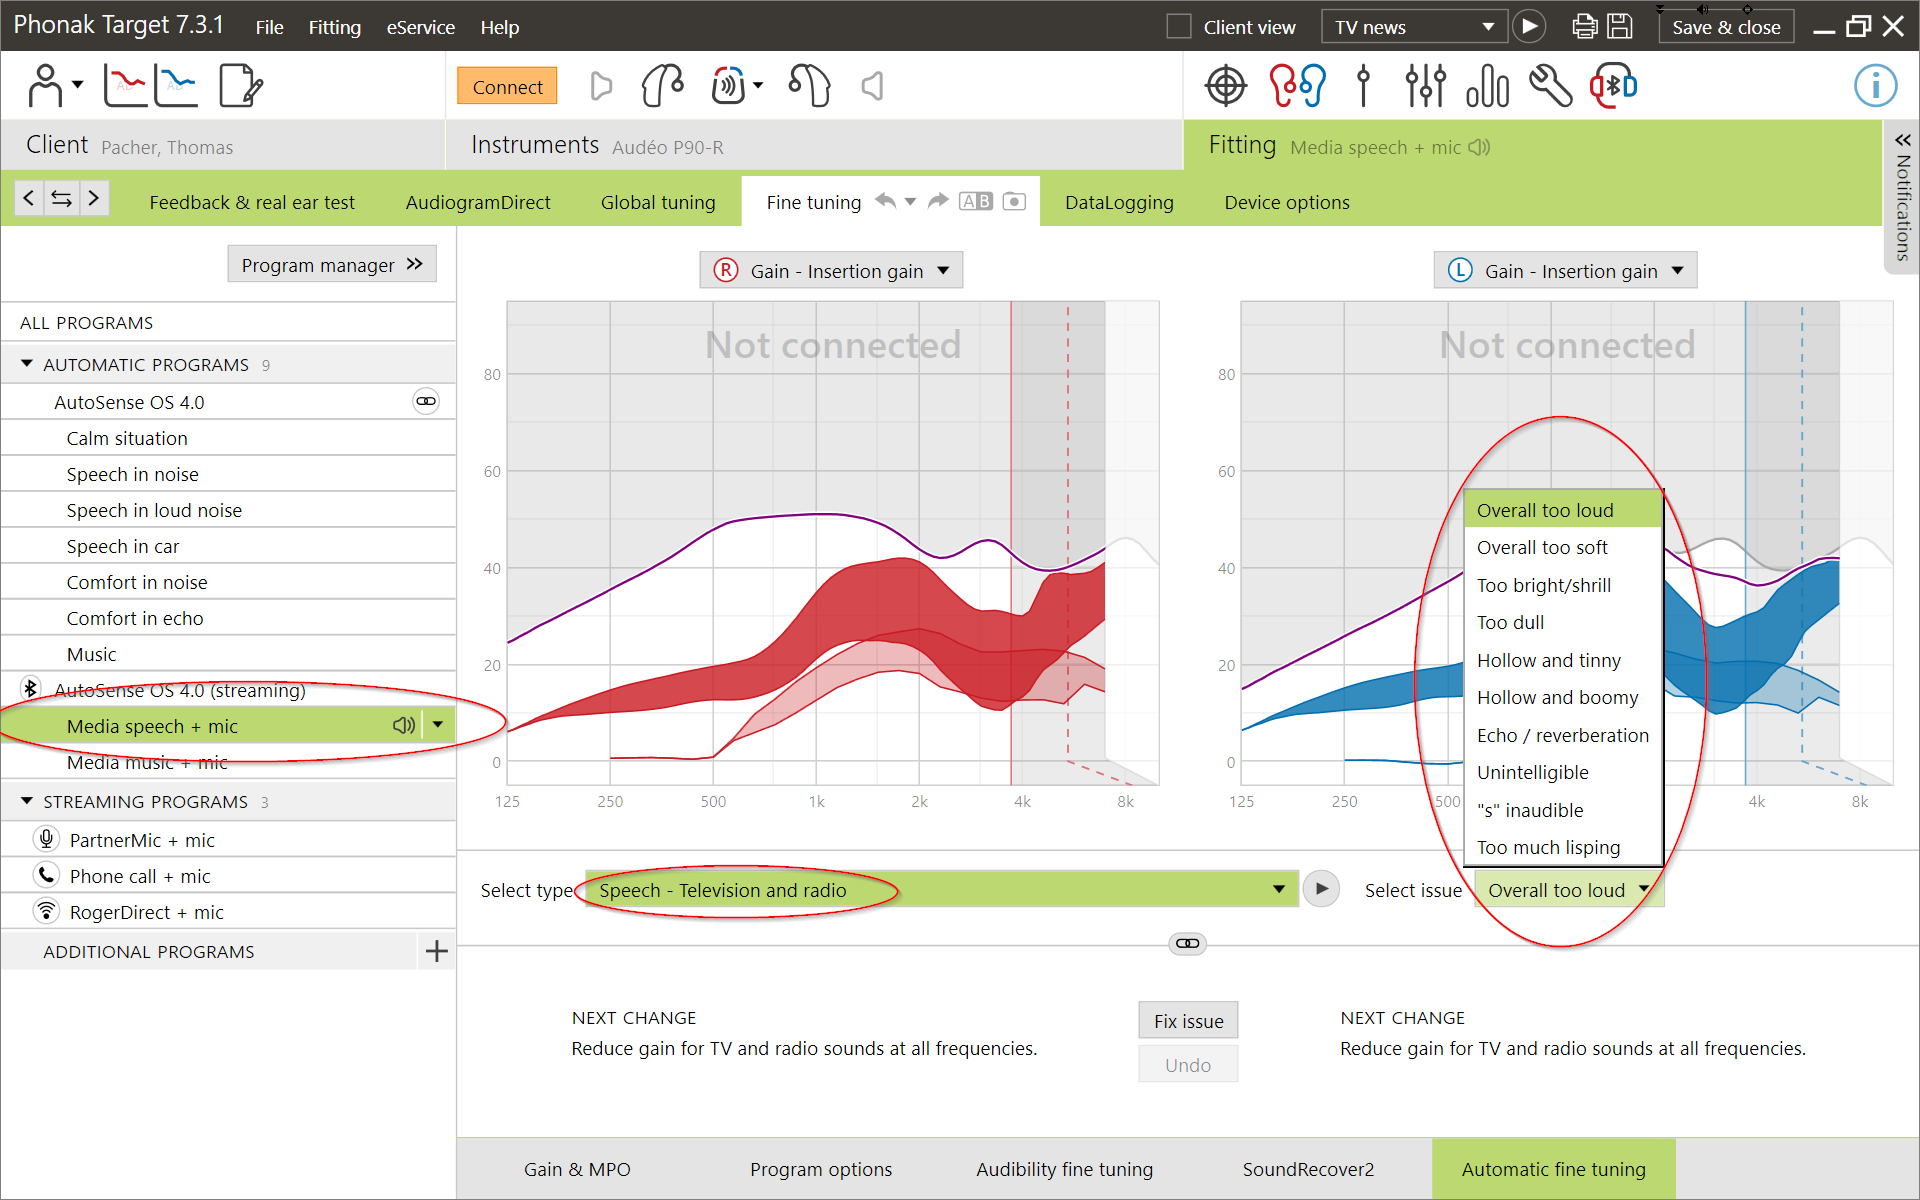Collapse the Automatic Programs group
1920x1200 pixels.
27,364
